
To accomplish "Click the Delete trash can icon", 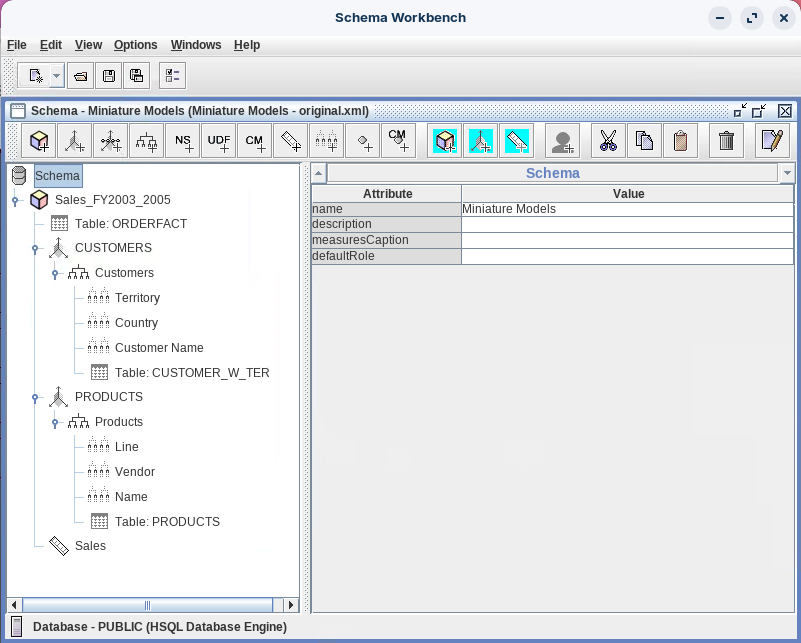I will tap(726, 141).
